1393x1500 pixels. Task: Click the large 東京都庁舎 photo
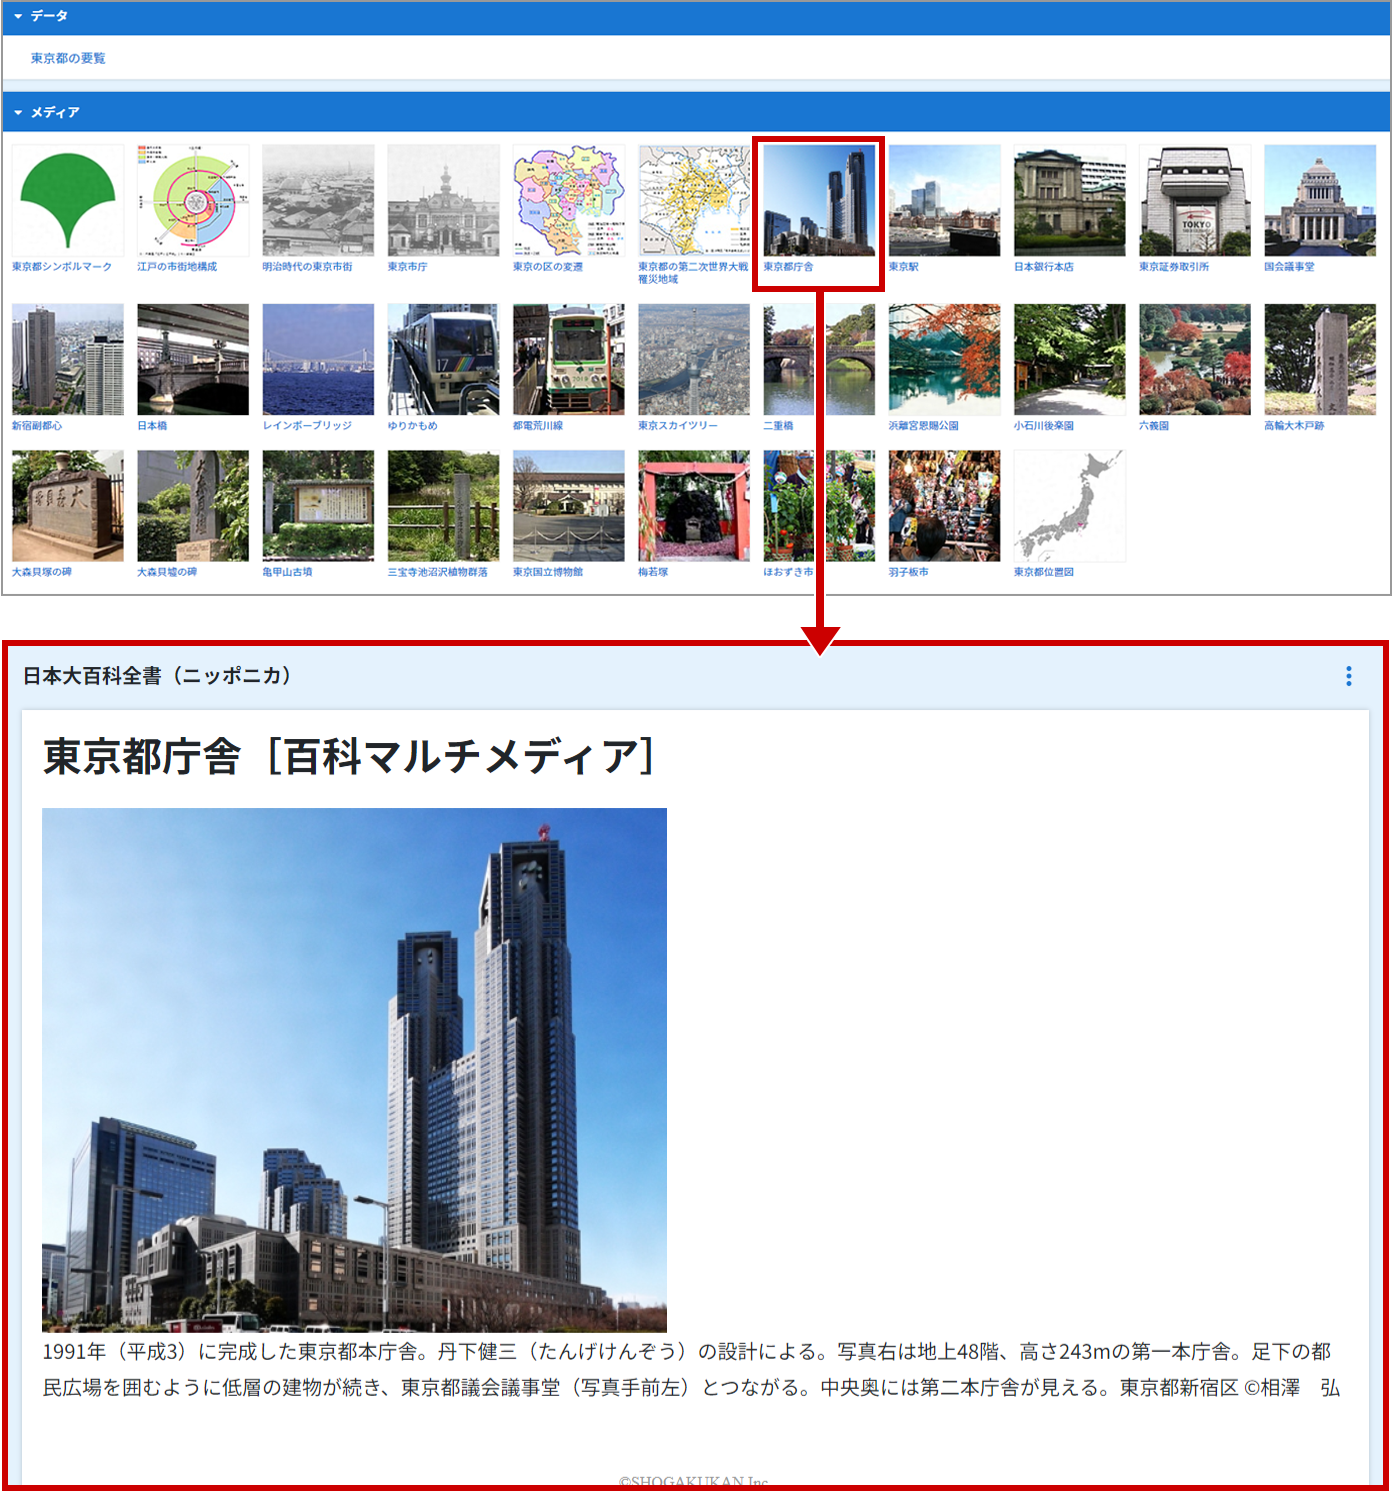[354, 1069]
